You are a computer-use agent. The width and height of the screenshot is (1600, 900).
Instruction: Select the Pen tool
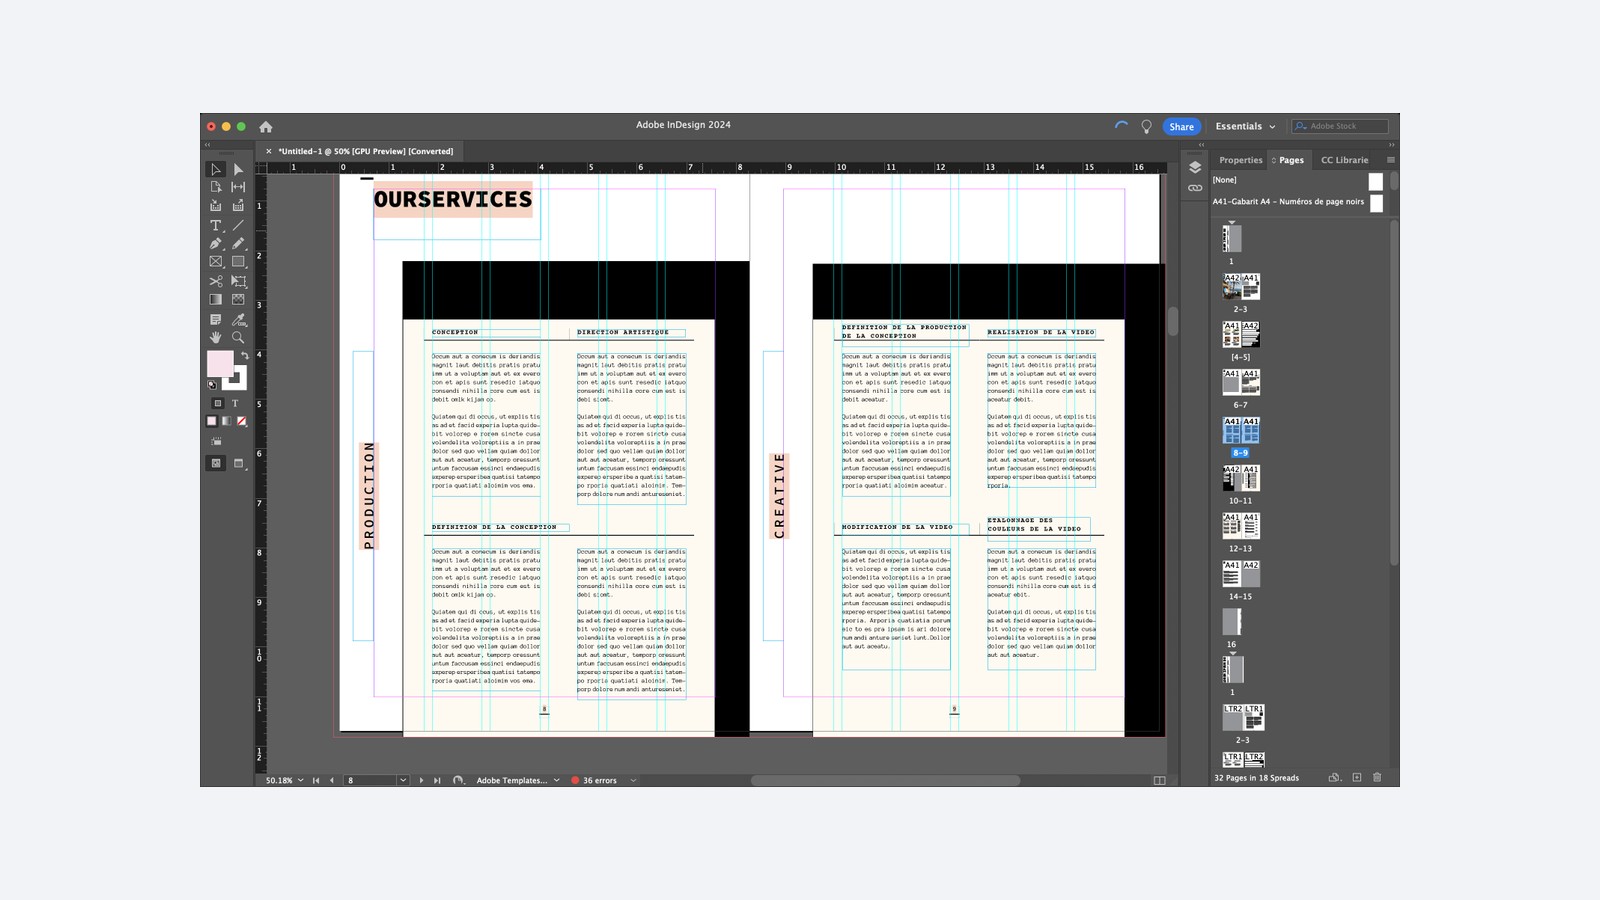[215, 243]
